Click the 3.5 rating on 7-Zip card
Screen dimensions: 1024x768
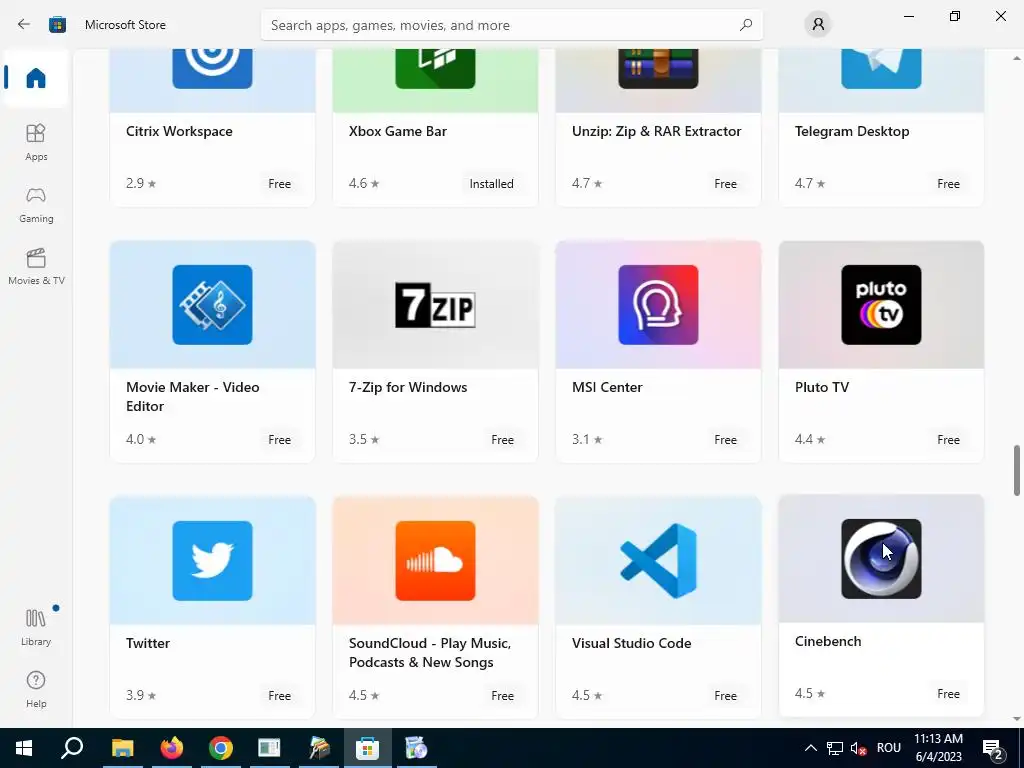364,439
